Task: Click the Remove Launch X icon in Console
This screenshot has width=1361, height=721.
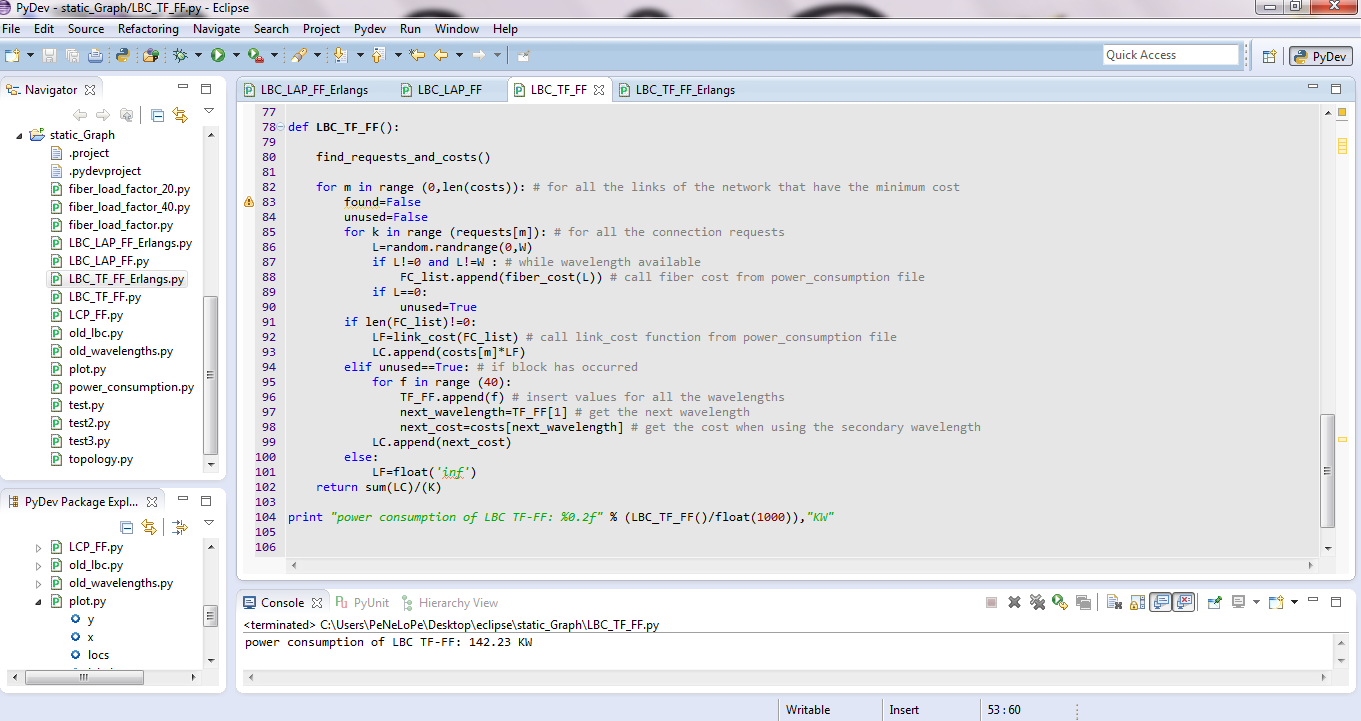Action: point(1014,602)
